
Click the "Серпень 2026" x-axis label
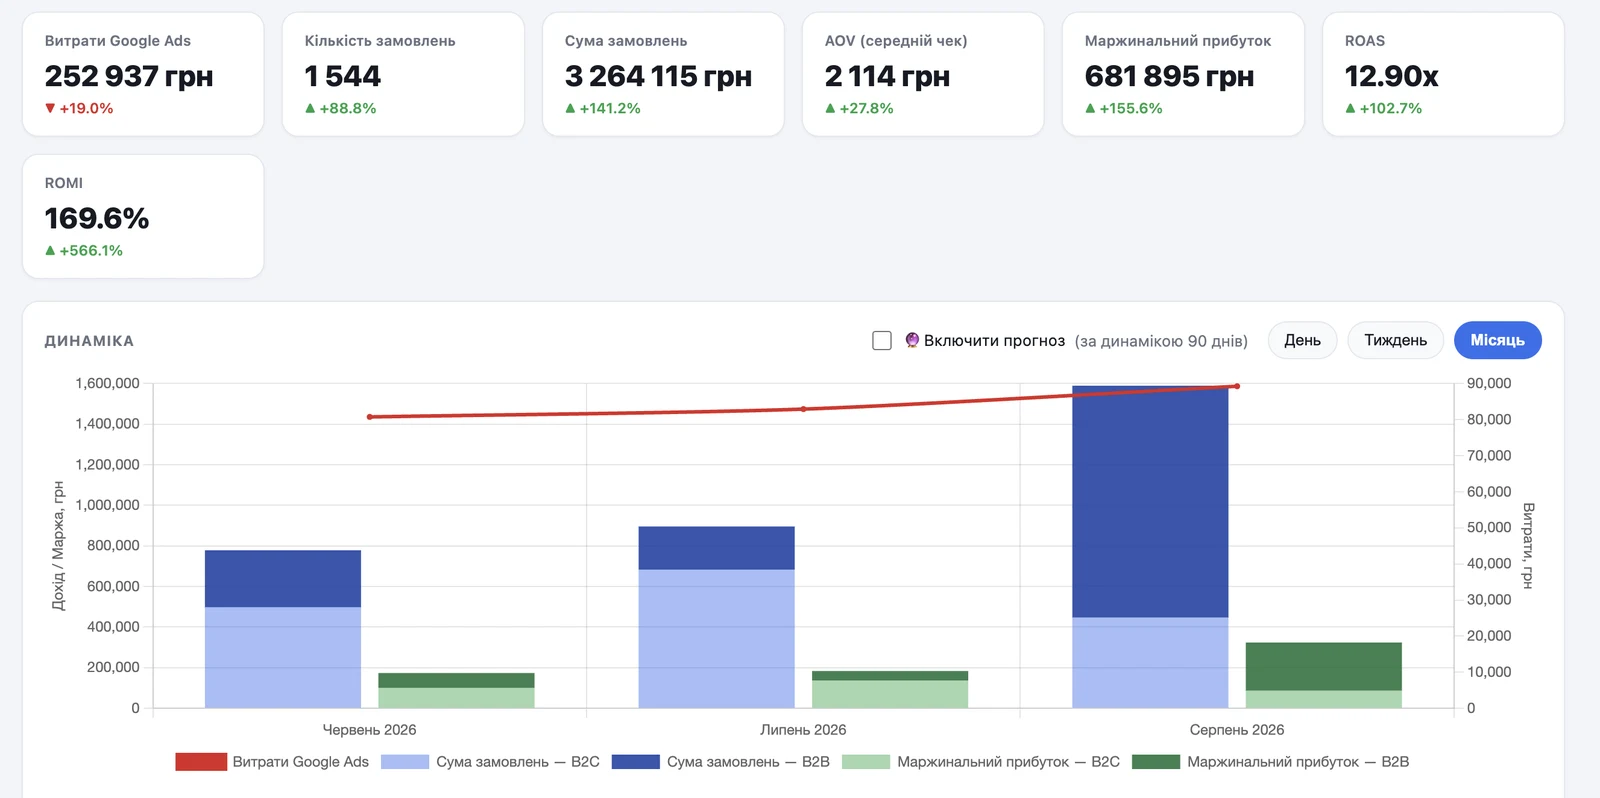pyautogui.click(x=1237, y=730)
